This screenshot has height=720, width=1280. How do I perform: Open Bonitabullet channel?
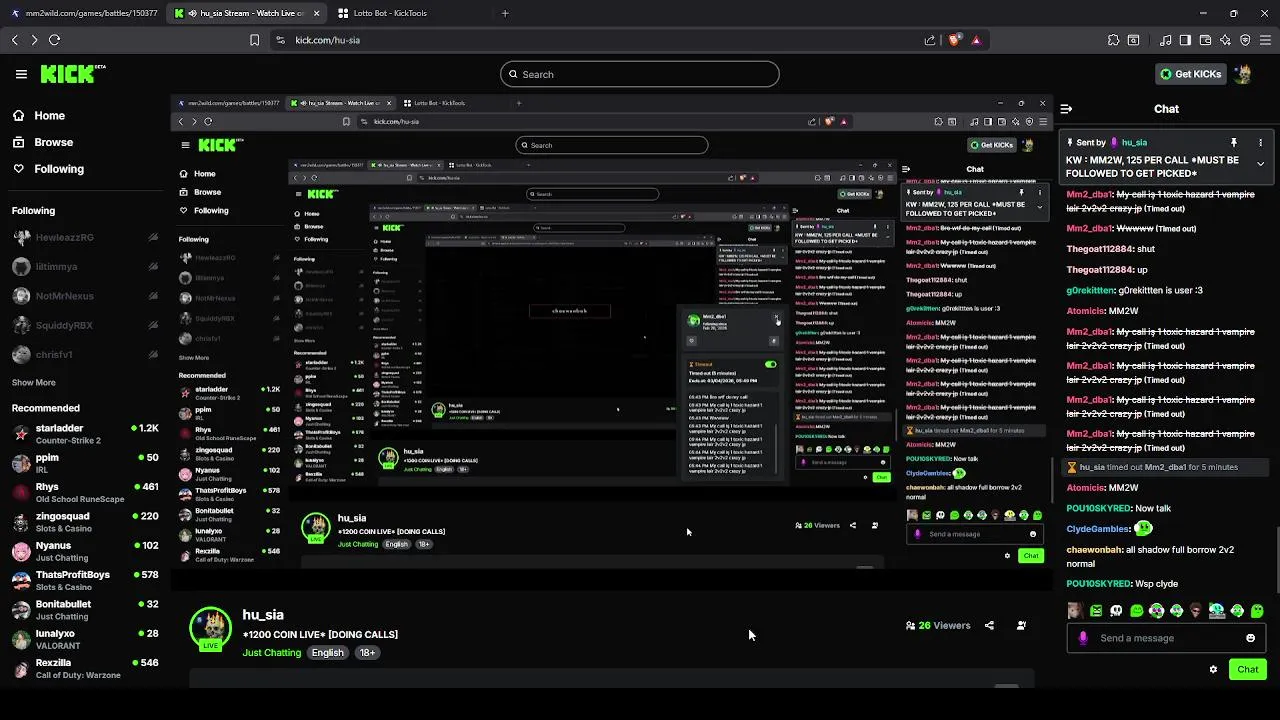85,610
